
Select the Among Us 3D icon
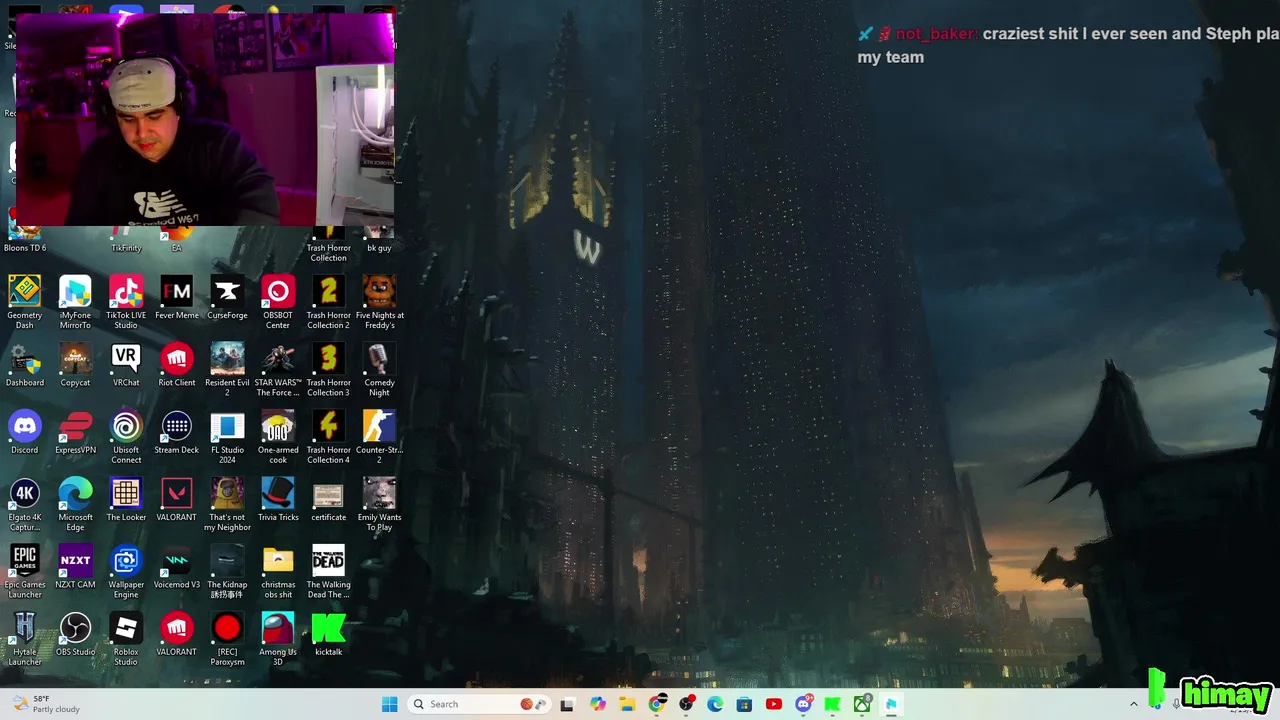(278, 637)
